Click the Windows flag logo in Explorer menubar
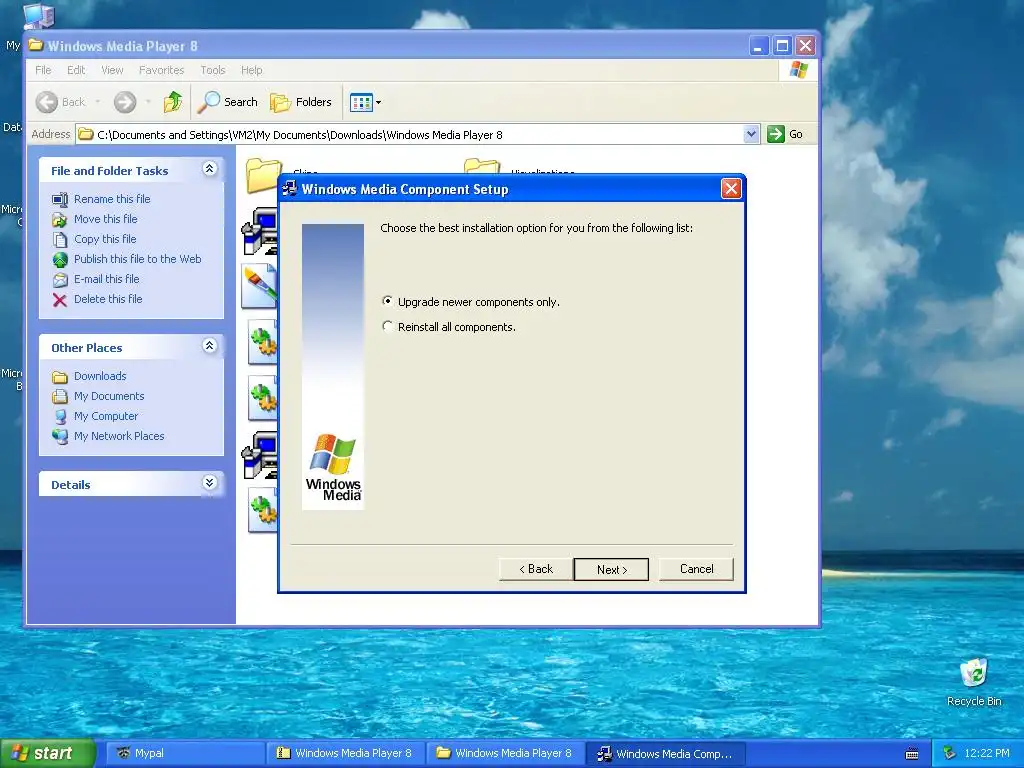 (x=798, y=70)
